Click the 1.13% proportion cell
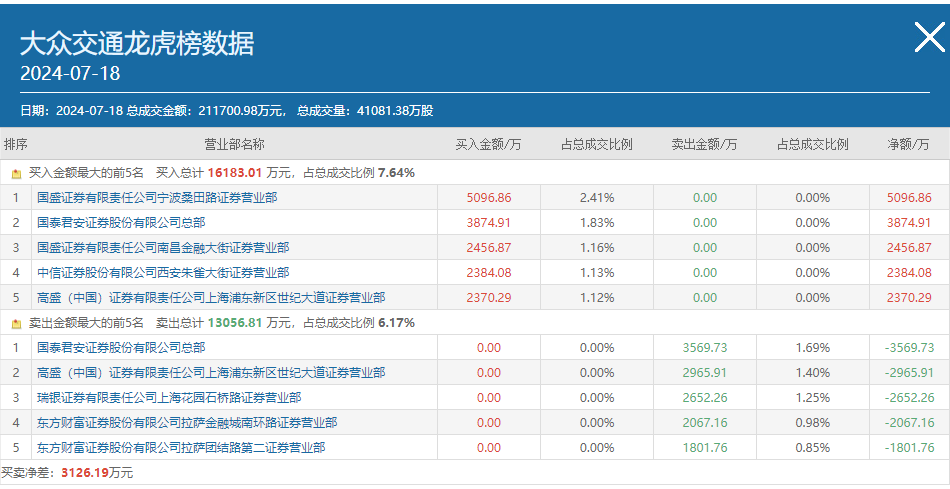This screenshot has width=950, height=489. tap(597, 273)
